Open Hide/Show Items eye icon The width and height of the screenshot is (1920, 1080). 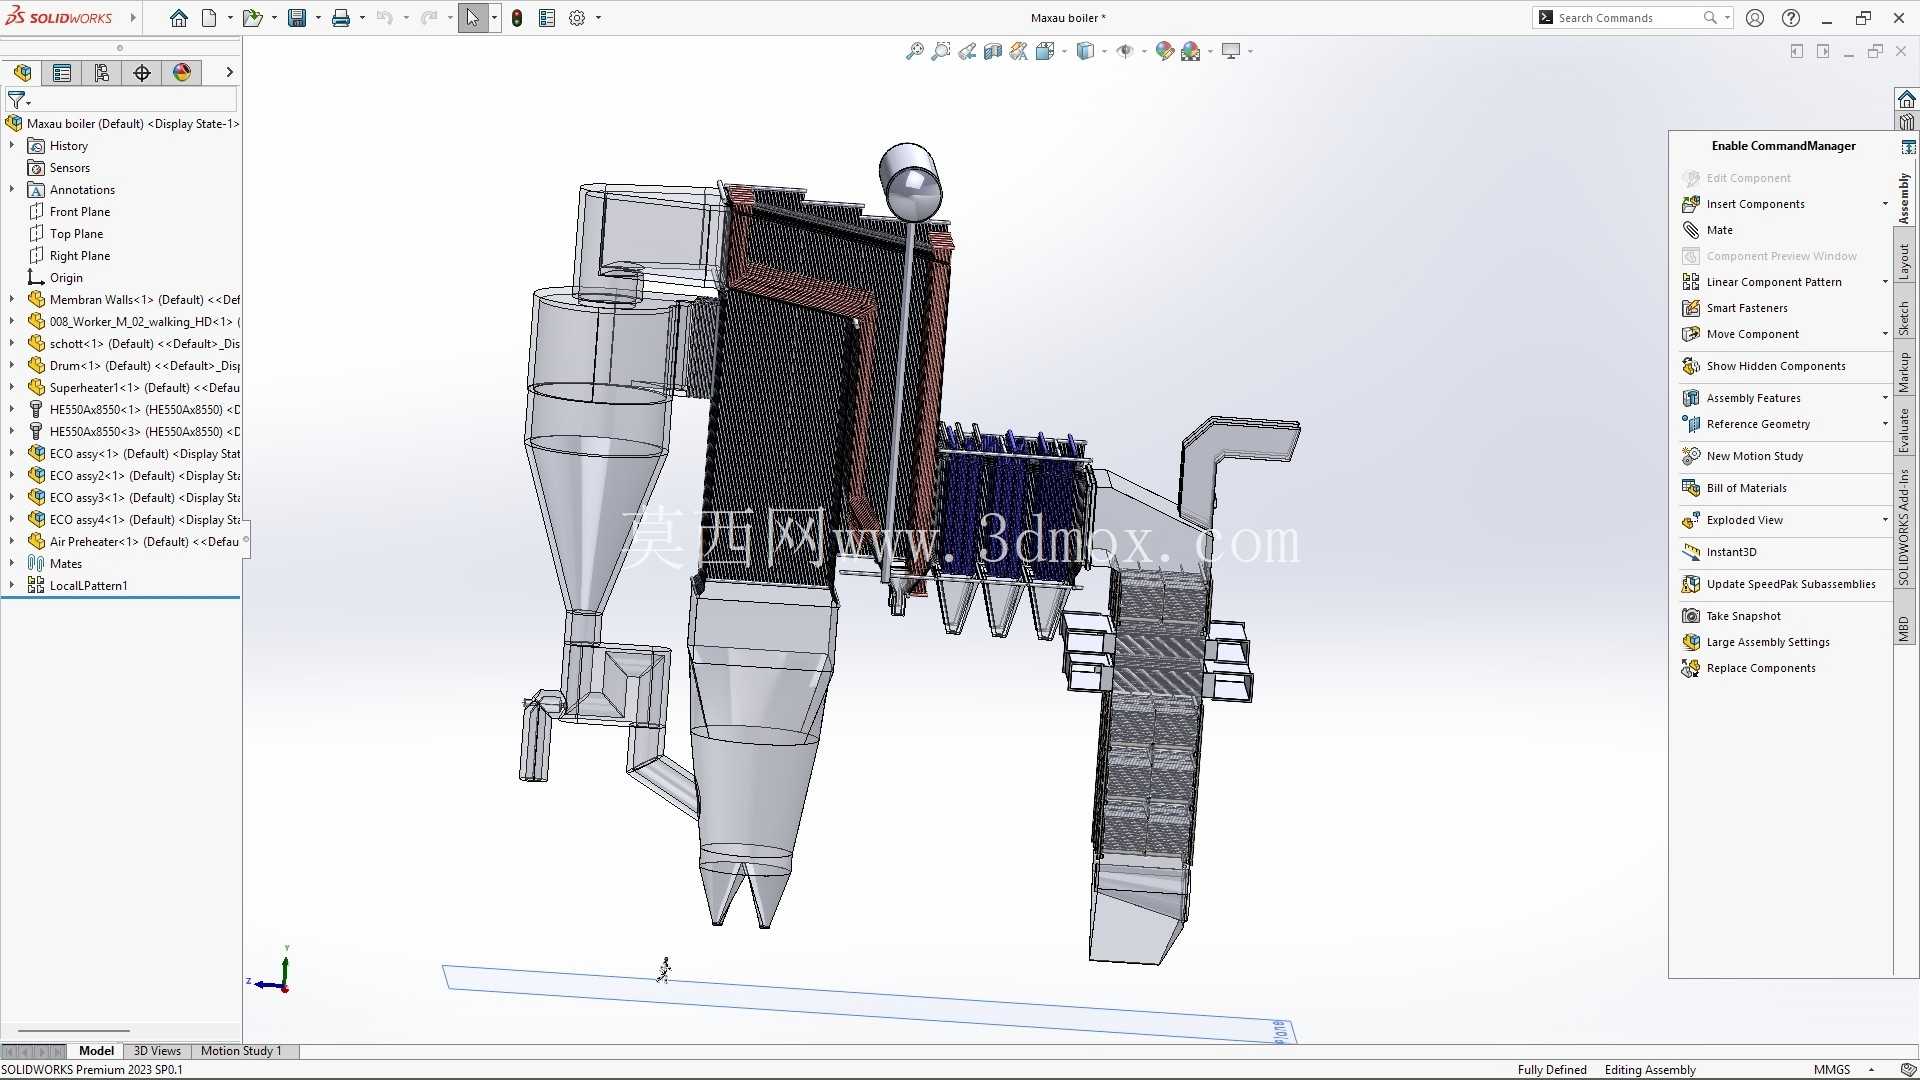(1125, 51)
